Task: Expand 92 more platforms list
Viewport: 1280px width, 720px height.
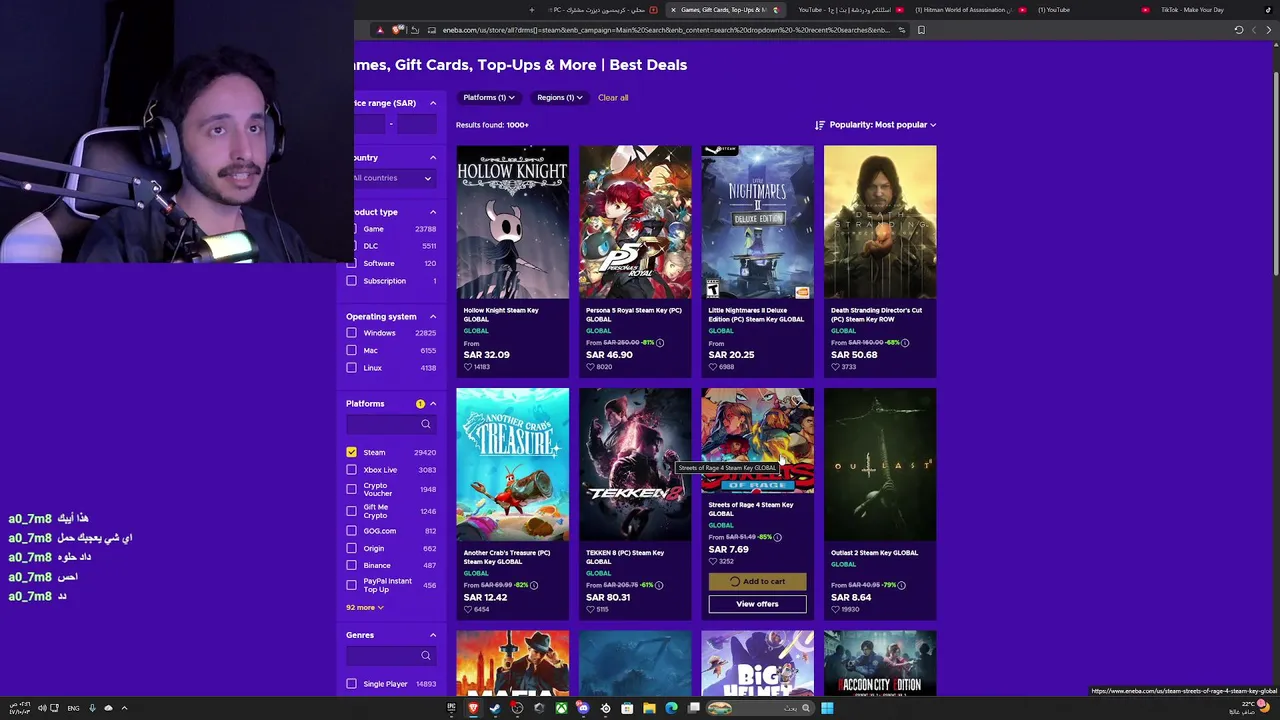Action: click(365, 607)
